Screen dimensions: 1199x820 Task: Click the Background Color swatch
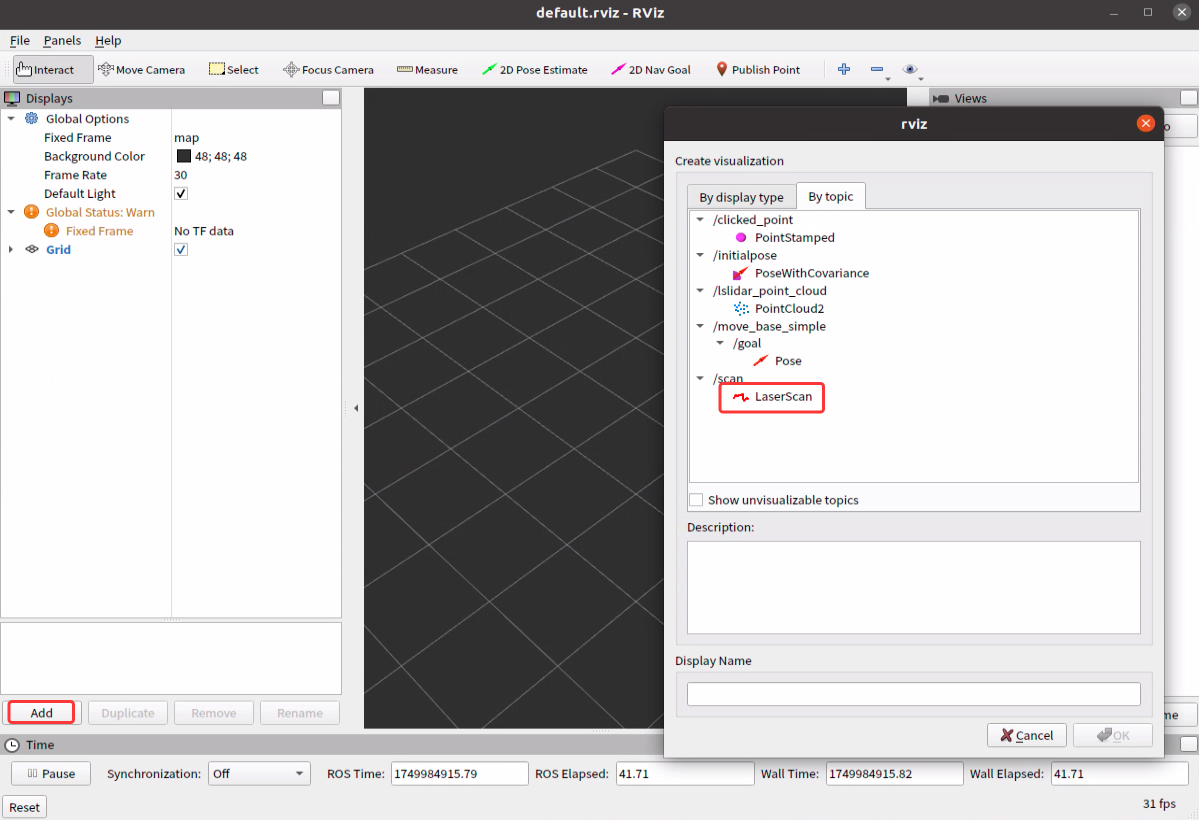[181, 156]
